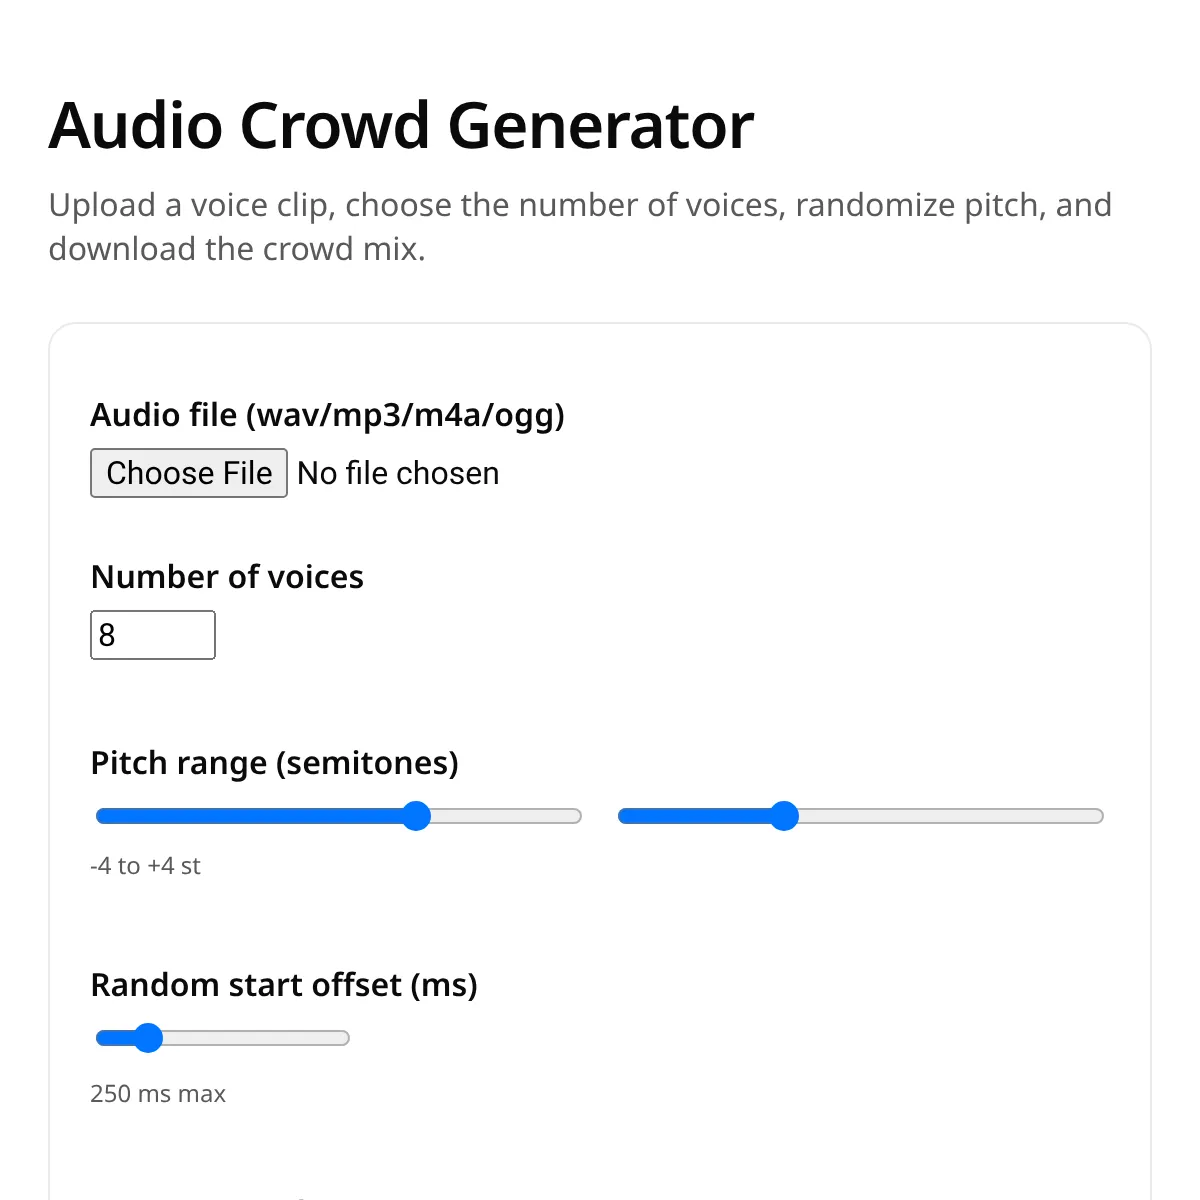Click the gray unfilled part of left pitch slider
The image size is (1200, 1200).
tap(506, 816)
